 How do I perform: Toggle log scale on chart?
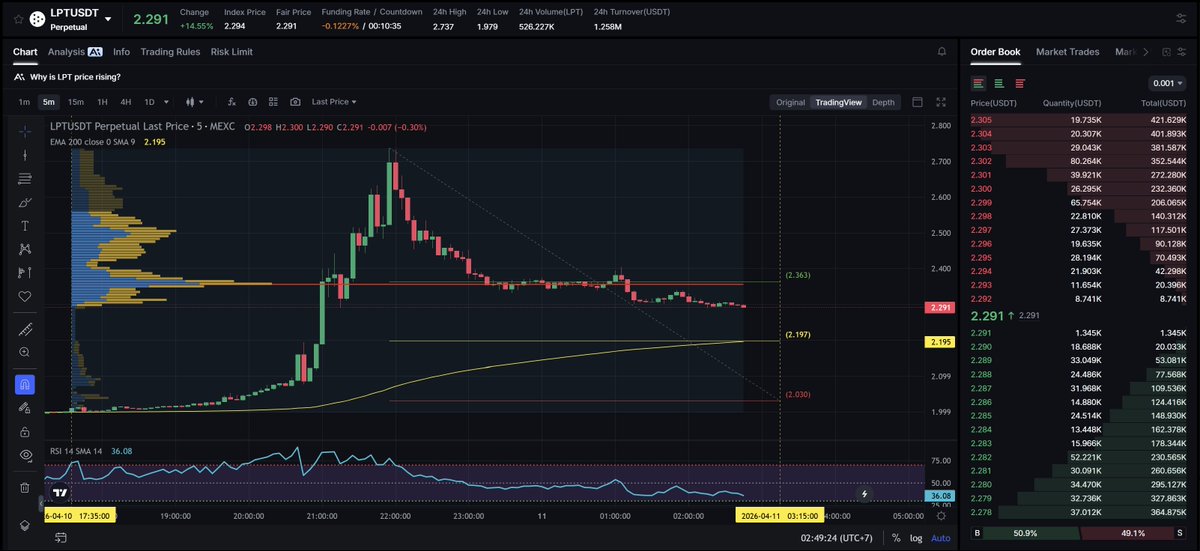click(x=916, y=538)
